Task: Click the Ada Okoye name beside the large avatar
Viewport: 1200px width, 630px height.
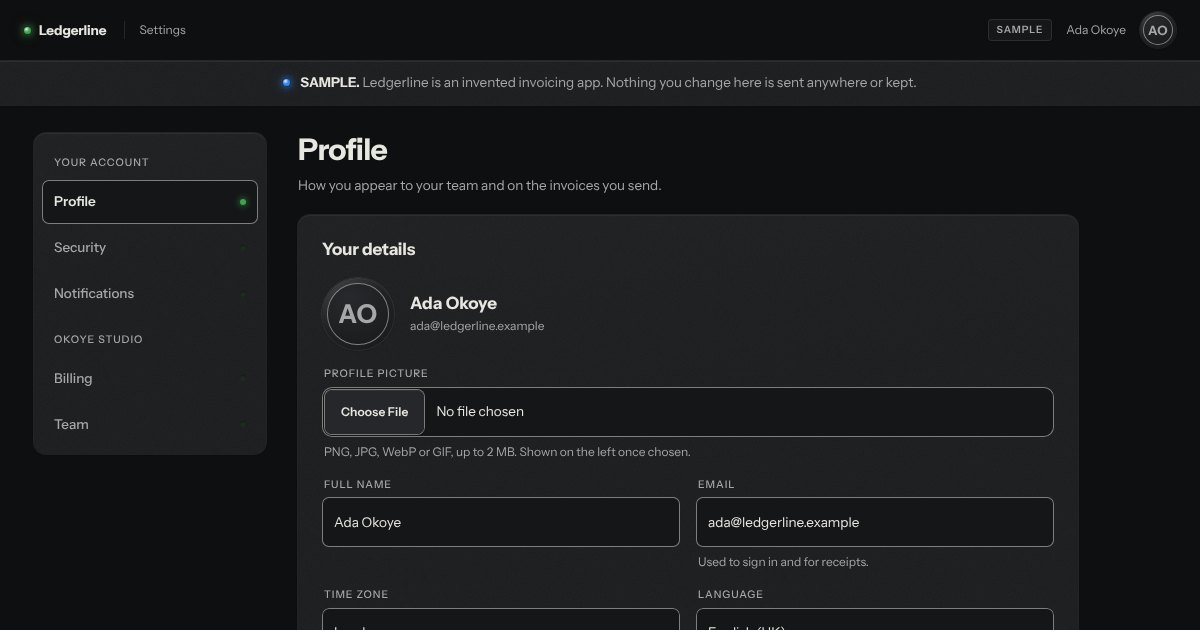Action: click(454, 304)
